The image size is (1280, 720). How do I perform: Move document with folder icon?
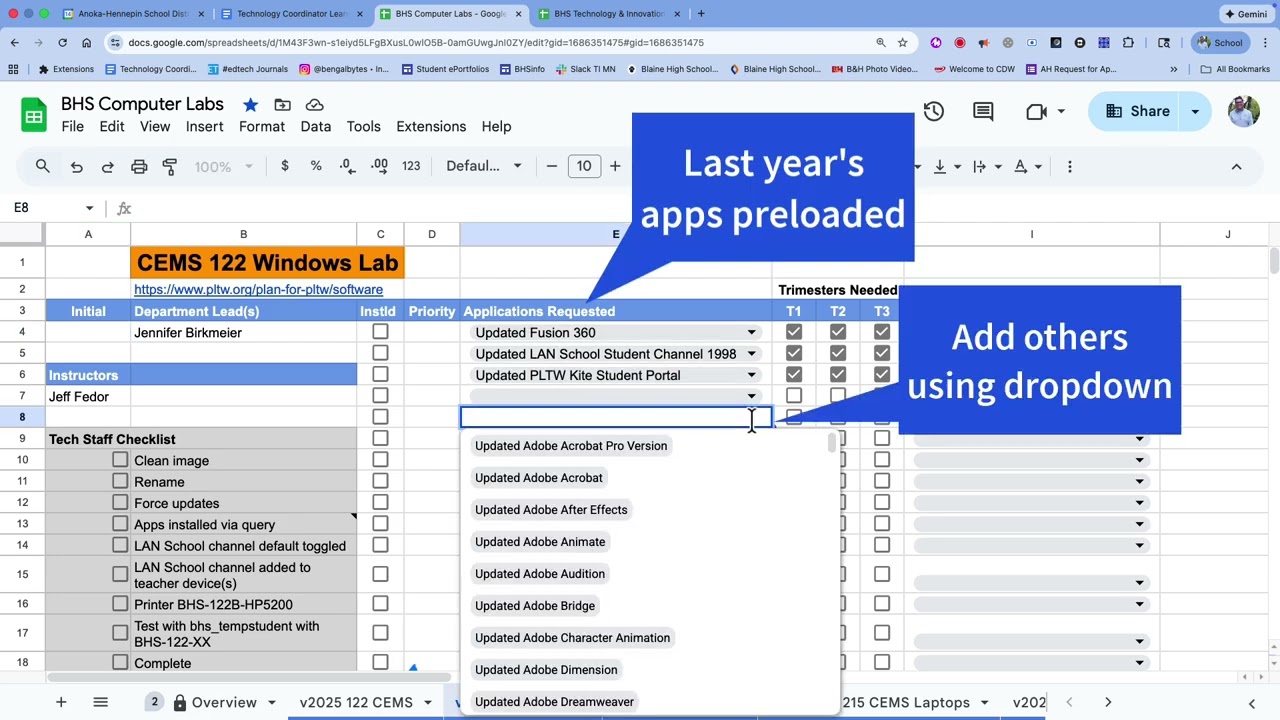pyautogui.click(x=282, y=105)
